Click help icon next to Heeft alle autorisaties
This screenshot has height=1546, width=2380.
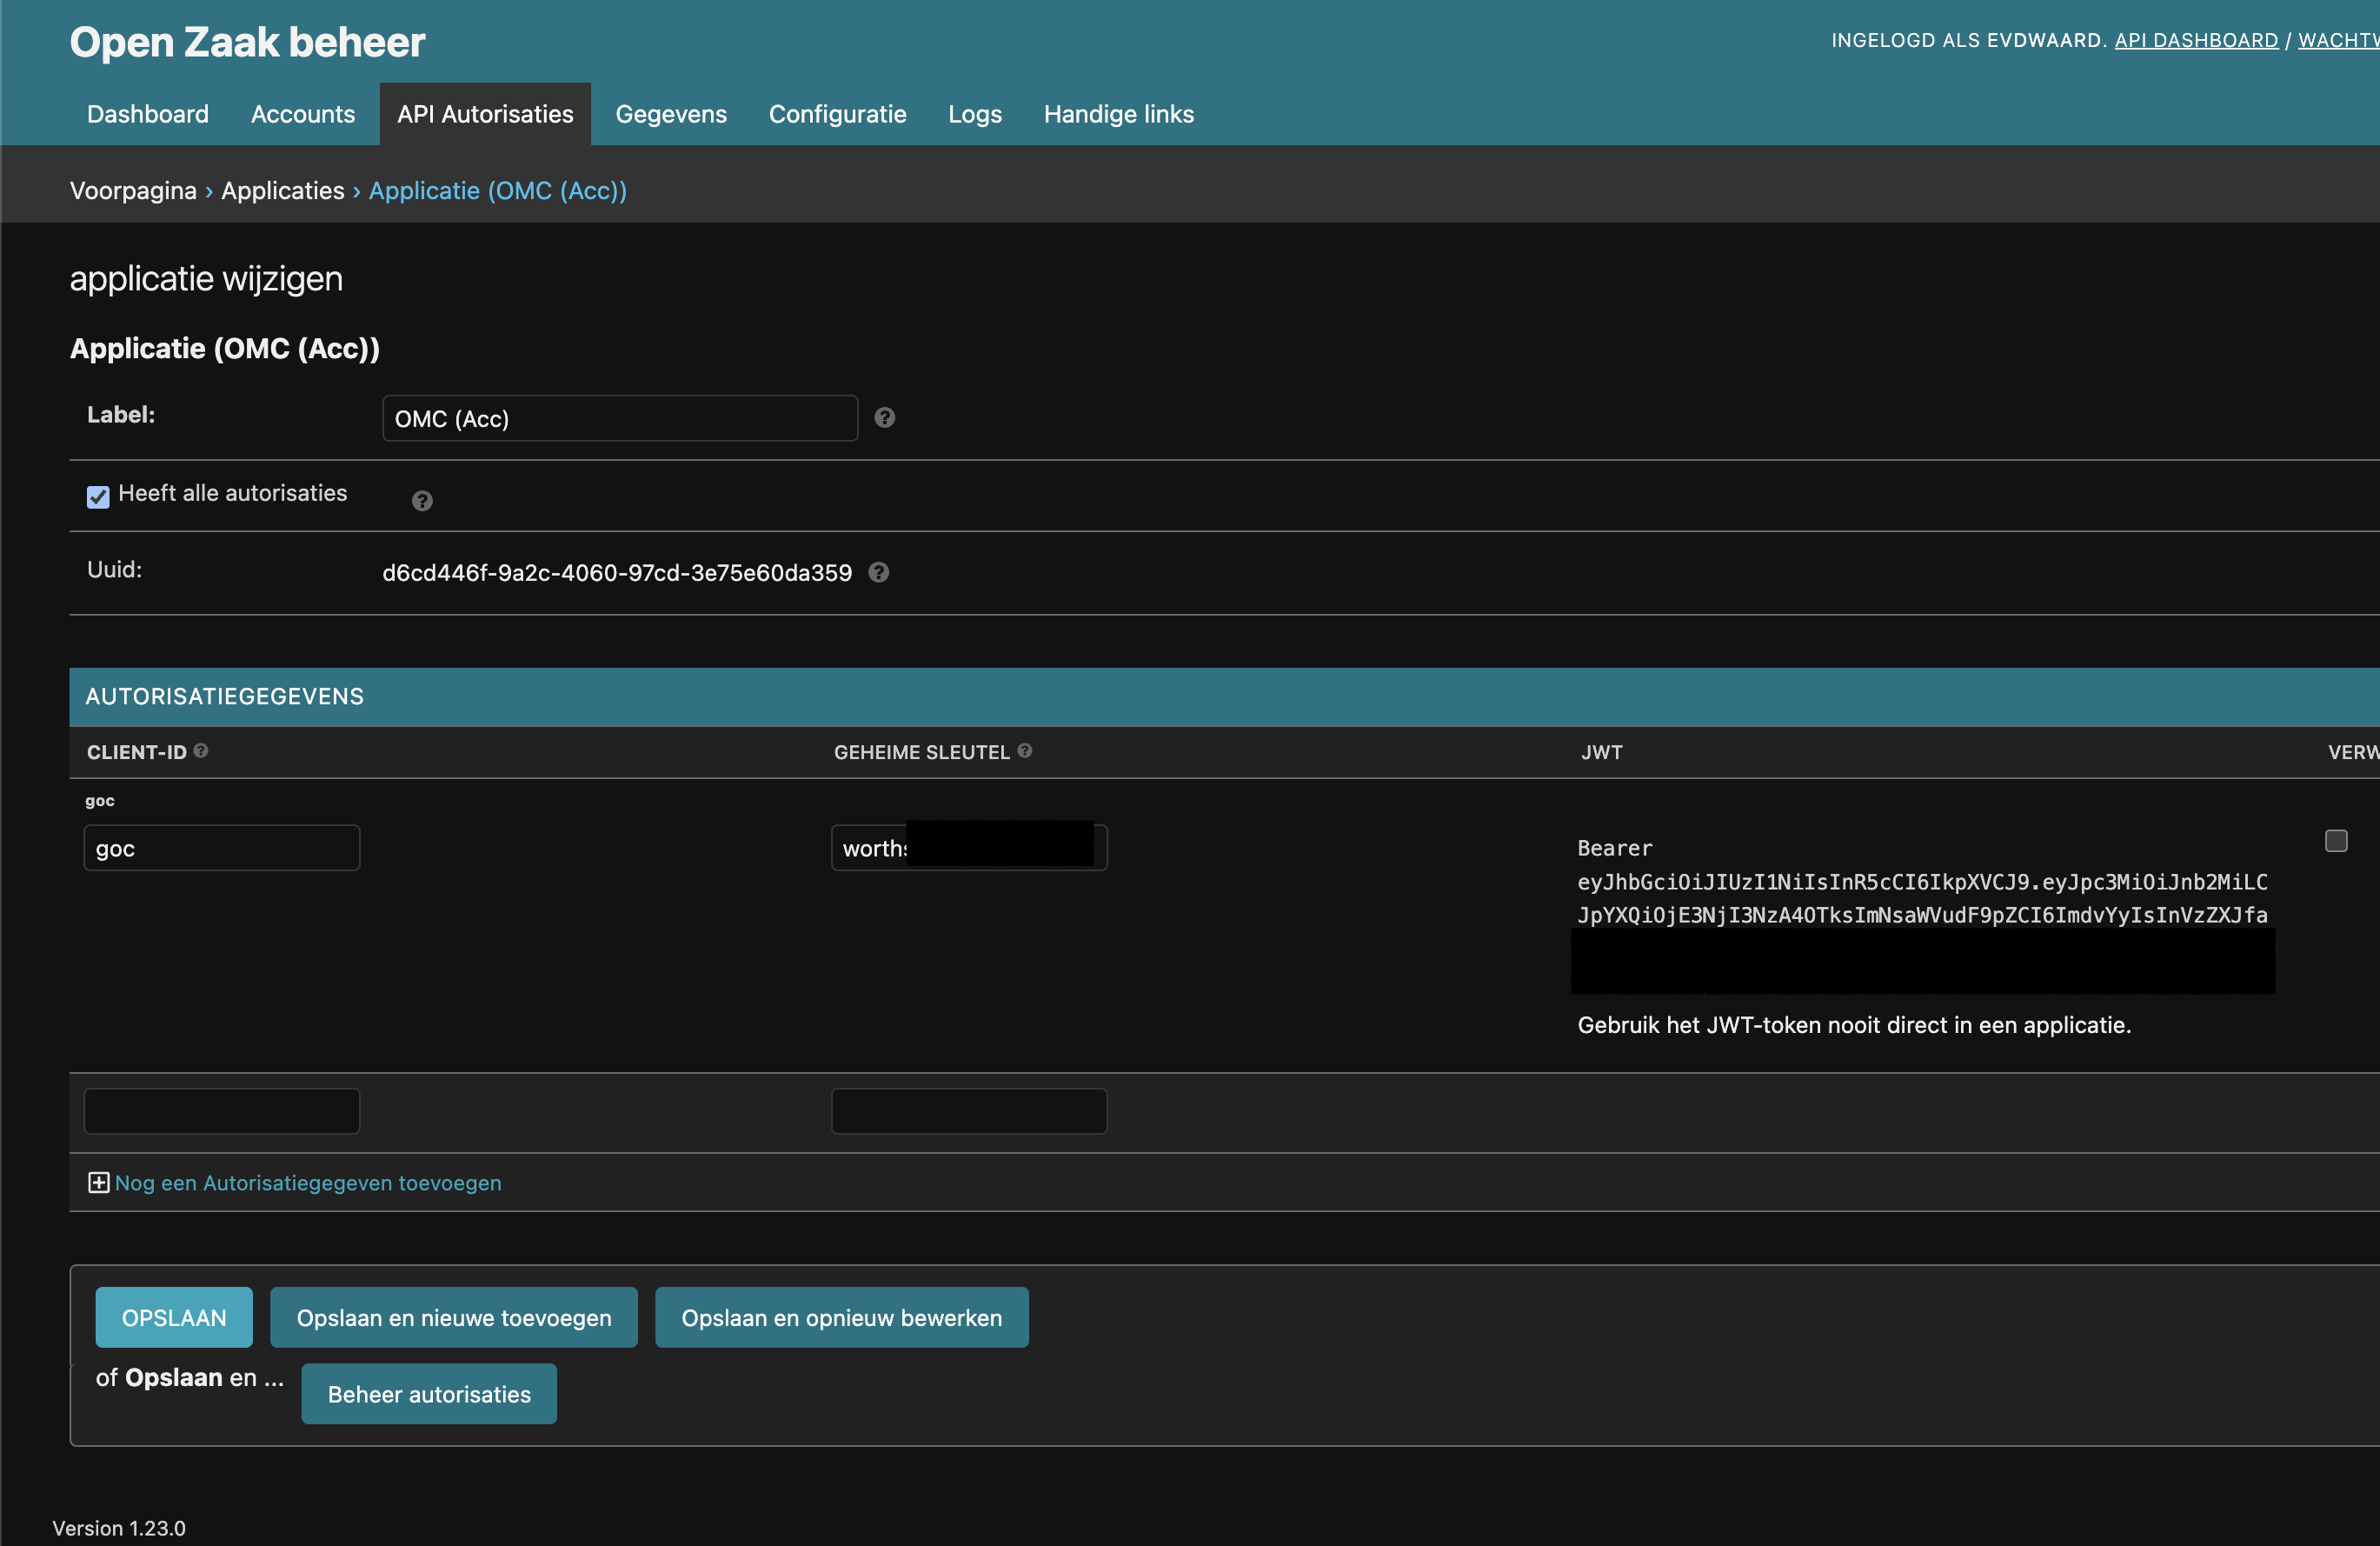(422, 501)
